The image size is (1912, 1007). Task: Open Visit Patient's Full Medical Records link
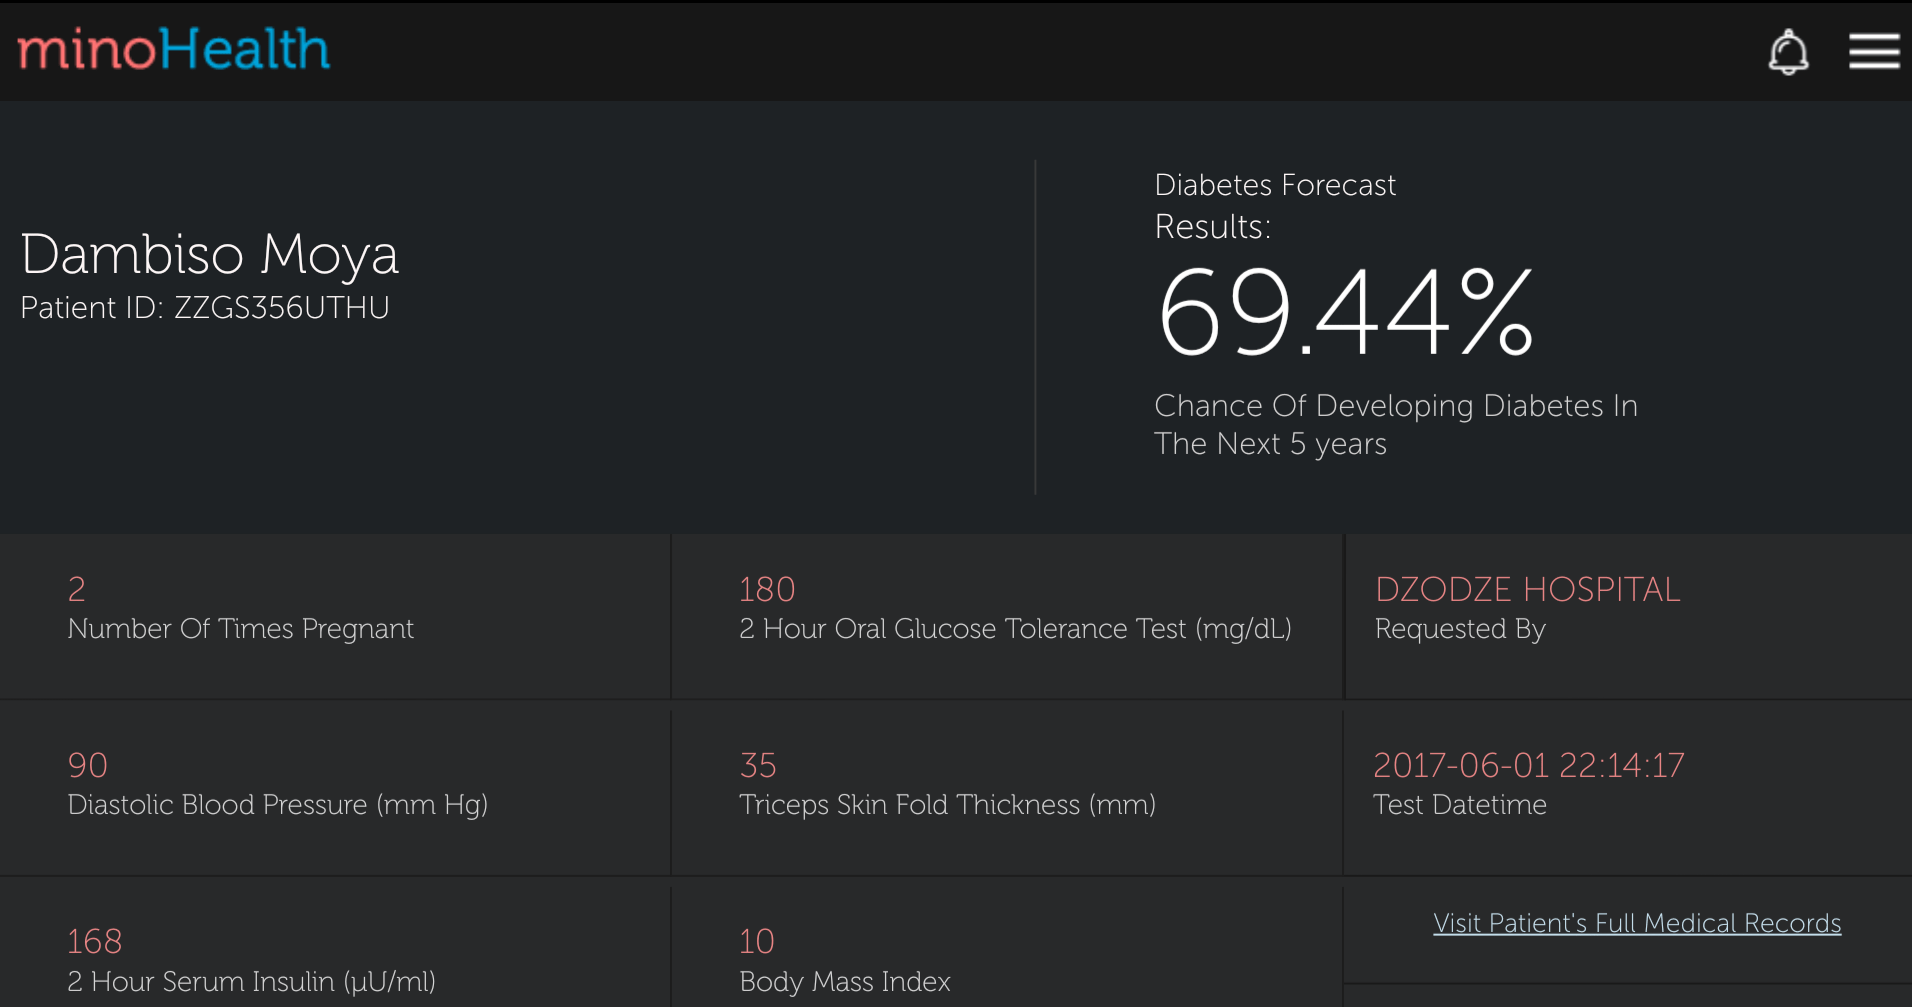(x=1636, y=923)
